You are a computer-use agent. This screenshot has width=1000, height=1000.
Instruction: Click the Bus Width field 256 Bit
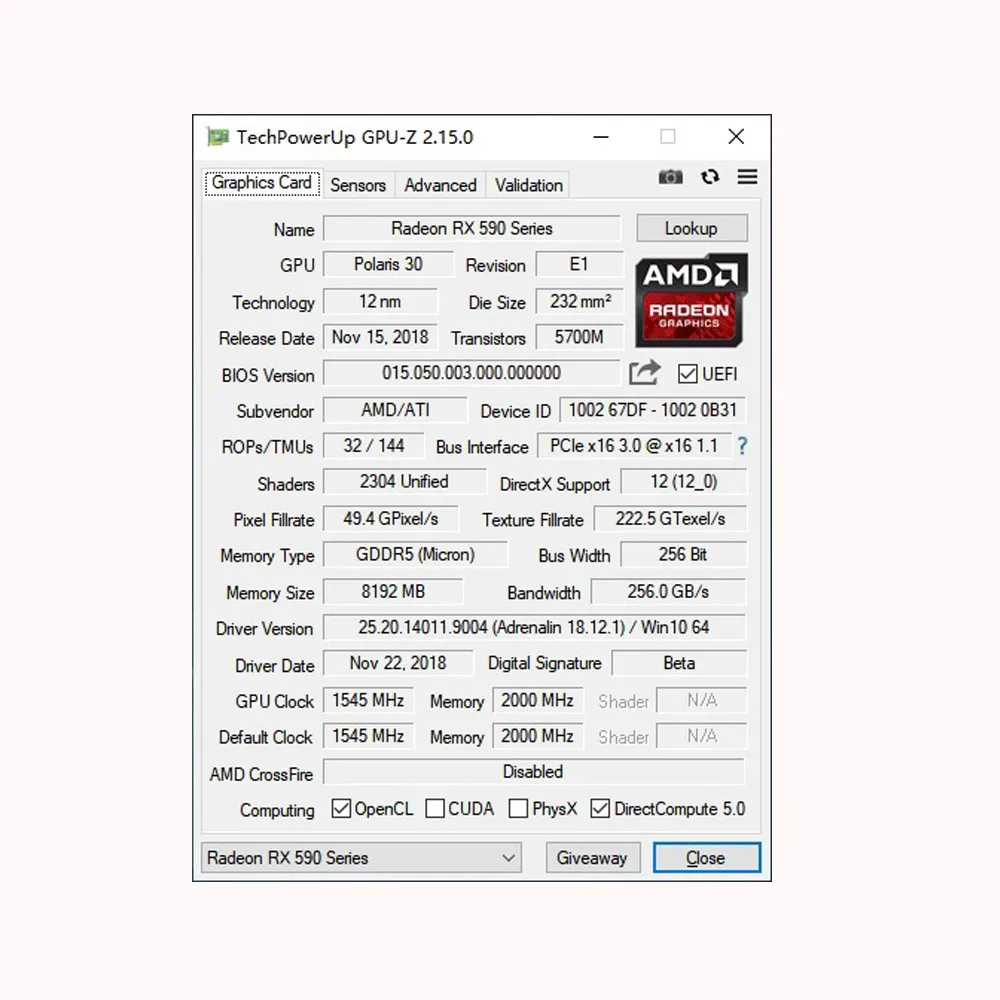pyautogui.click(x=684, y=554)
